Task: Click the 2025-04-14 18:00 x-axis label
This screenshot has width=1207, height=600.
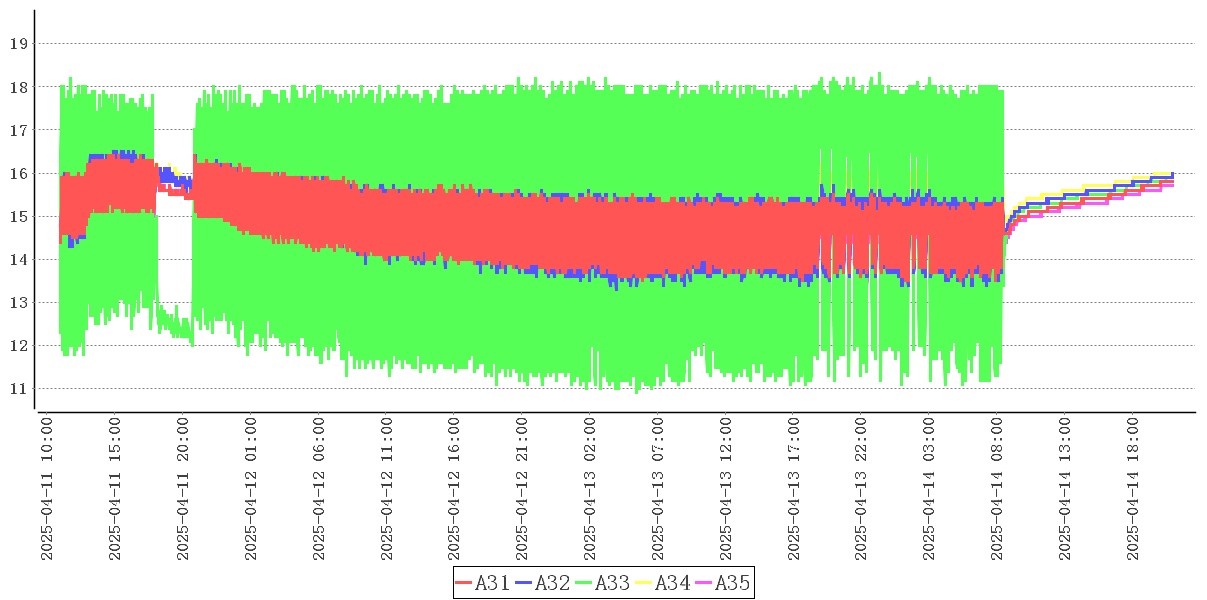Action: pyautogui.click(x=1135, y=489)
